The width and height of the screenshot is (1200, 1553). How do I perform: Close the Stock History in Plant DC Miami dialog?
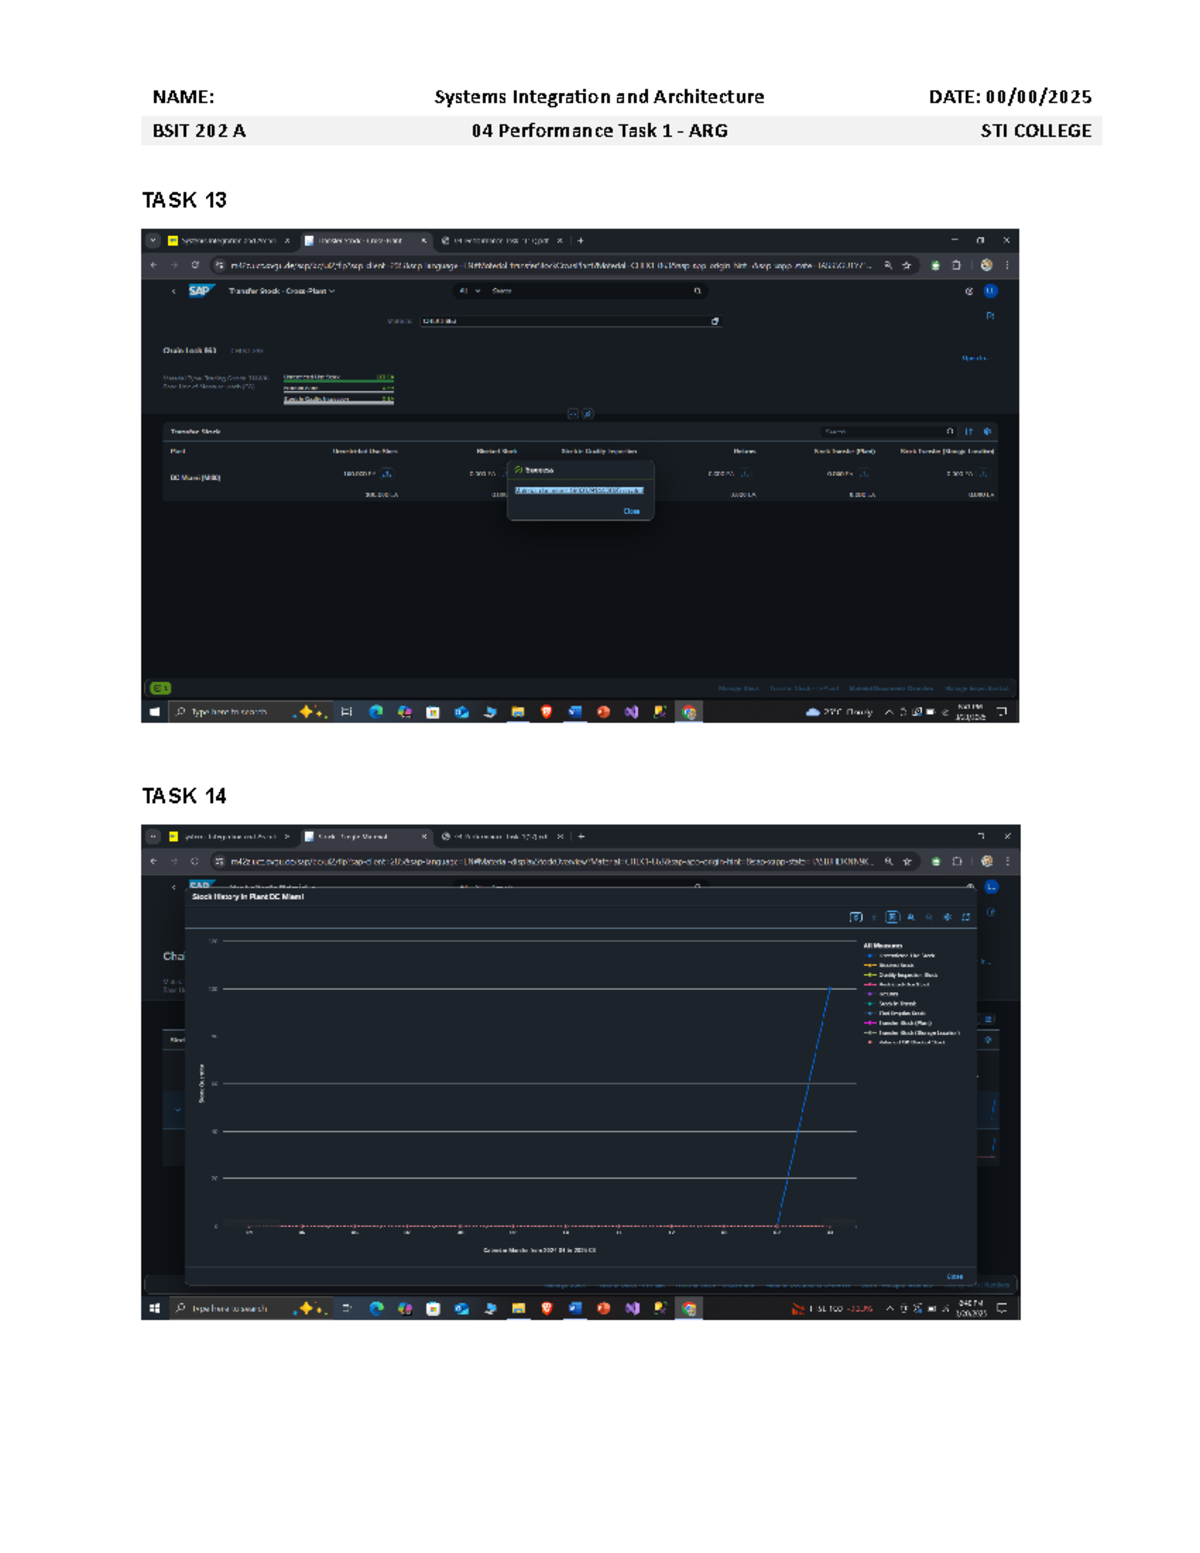pos(955,1277)
